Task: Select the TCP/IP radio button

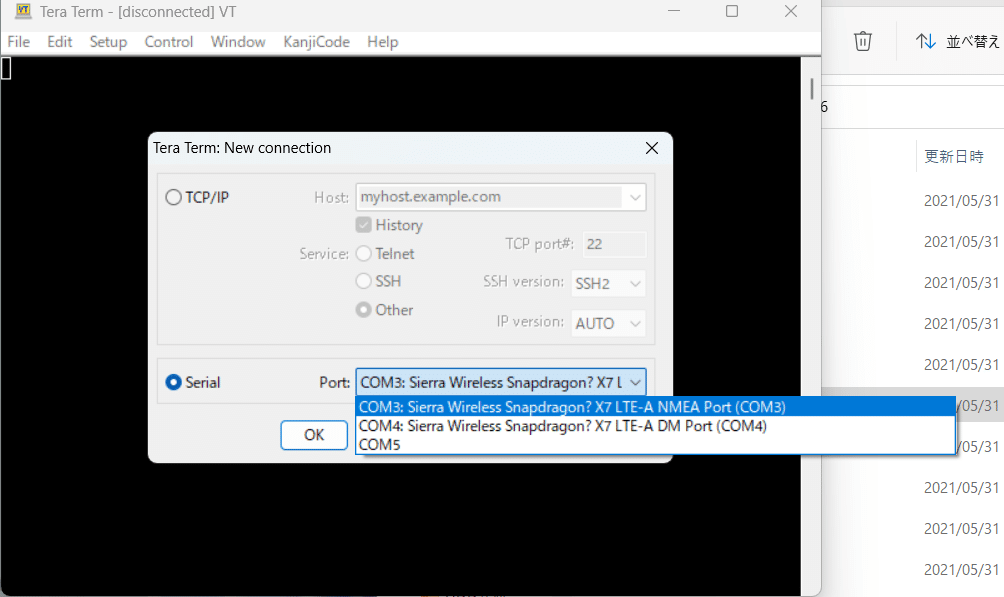Action: pyautogui.click(x=174, y=197)
